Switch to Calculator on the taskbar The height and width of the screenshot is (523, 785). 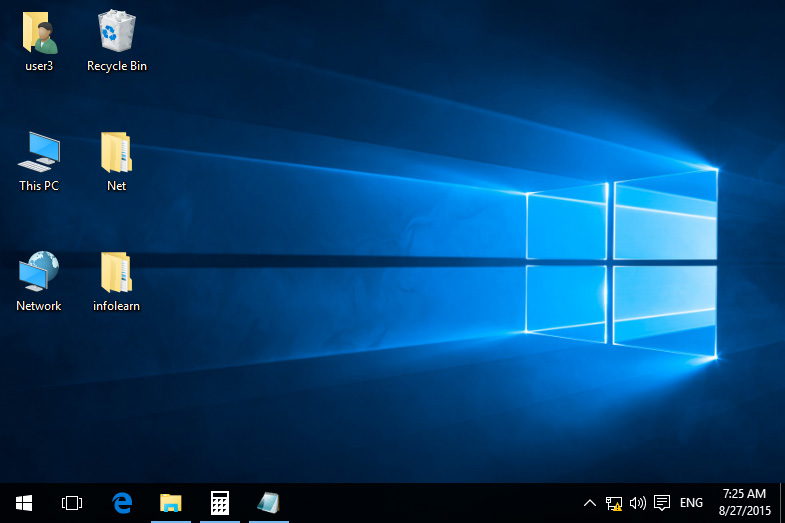(x=220, y=503)
